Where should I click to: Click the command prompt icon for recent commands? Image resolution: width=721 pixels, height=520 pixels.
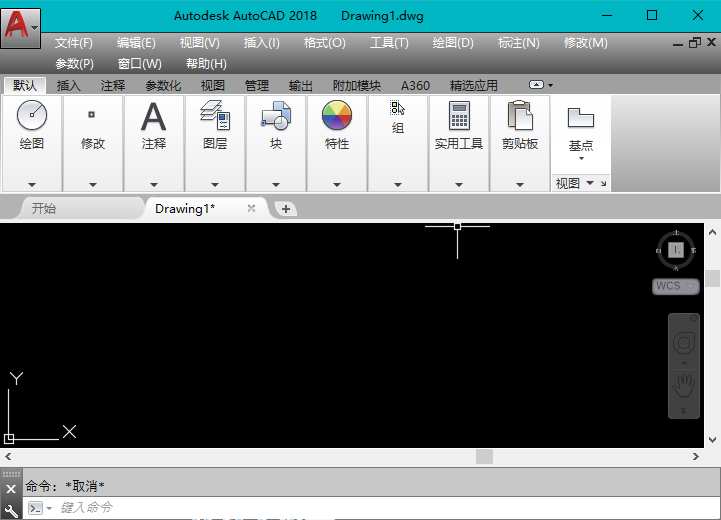click(x=35, y=508)
